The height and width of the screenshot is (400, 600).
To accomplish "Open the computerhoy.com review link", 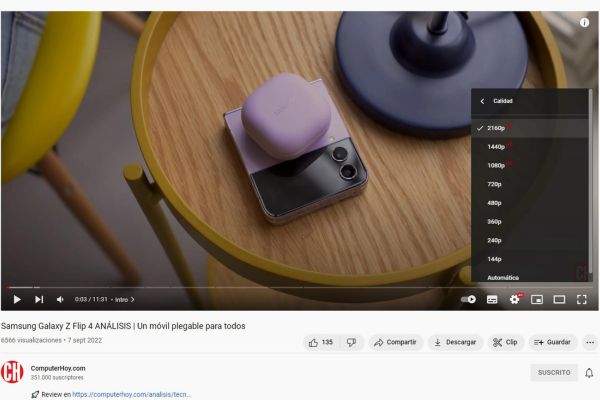I will coord(131,394).
